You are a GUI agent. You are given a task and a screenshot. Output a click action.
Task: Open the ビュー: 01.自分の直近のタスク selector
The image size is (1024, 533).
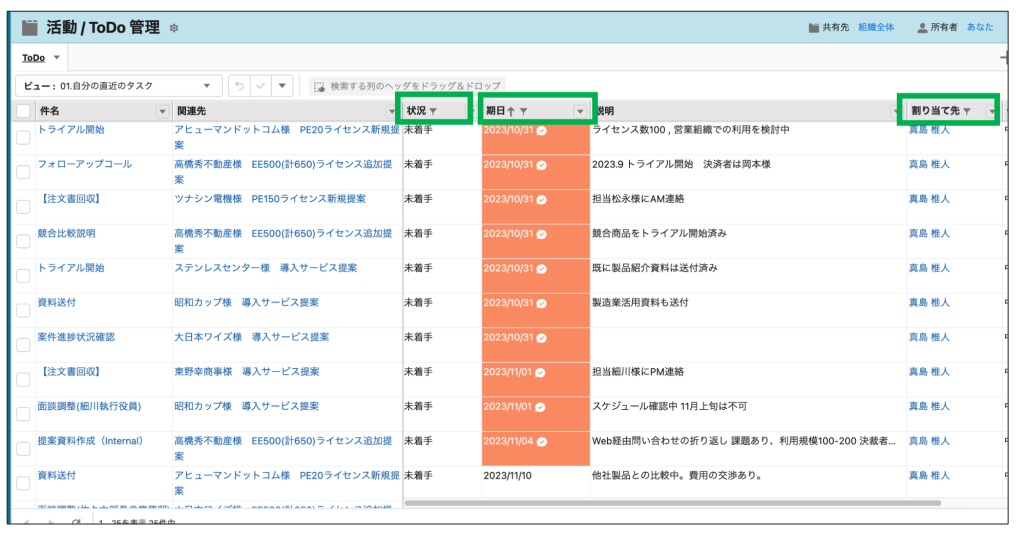click(118, 86)
